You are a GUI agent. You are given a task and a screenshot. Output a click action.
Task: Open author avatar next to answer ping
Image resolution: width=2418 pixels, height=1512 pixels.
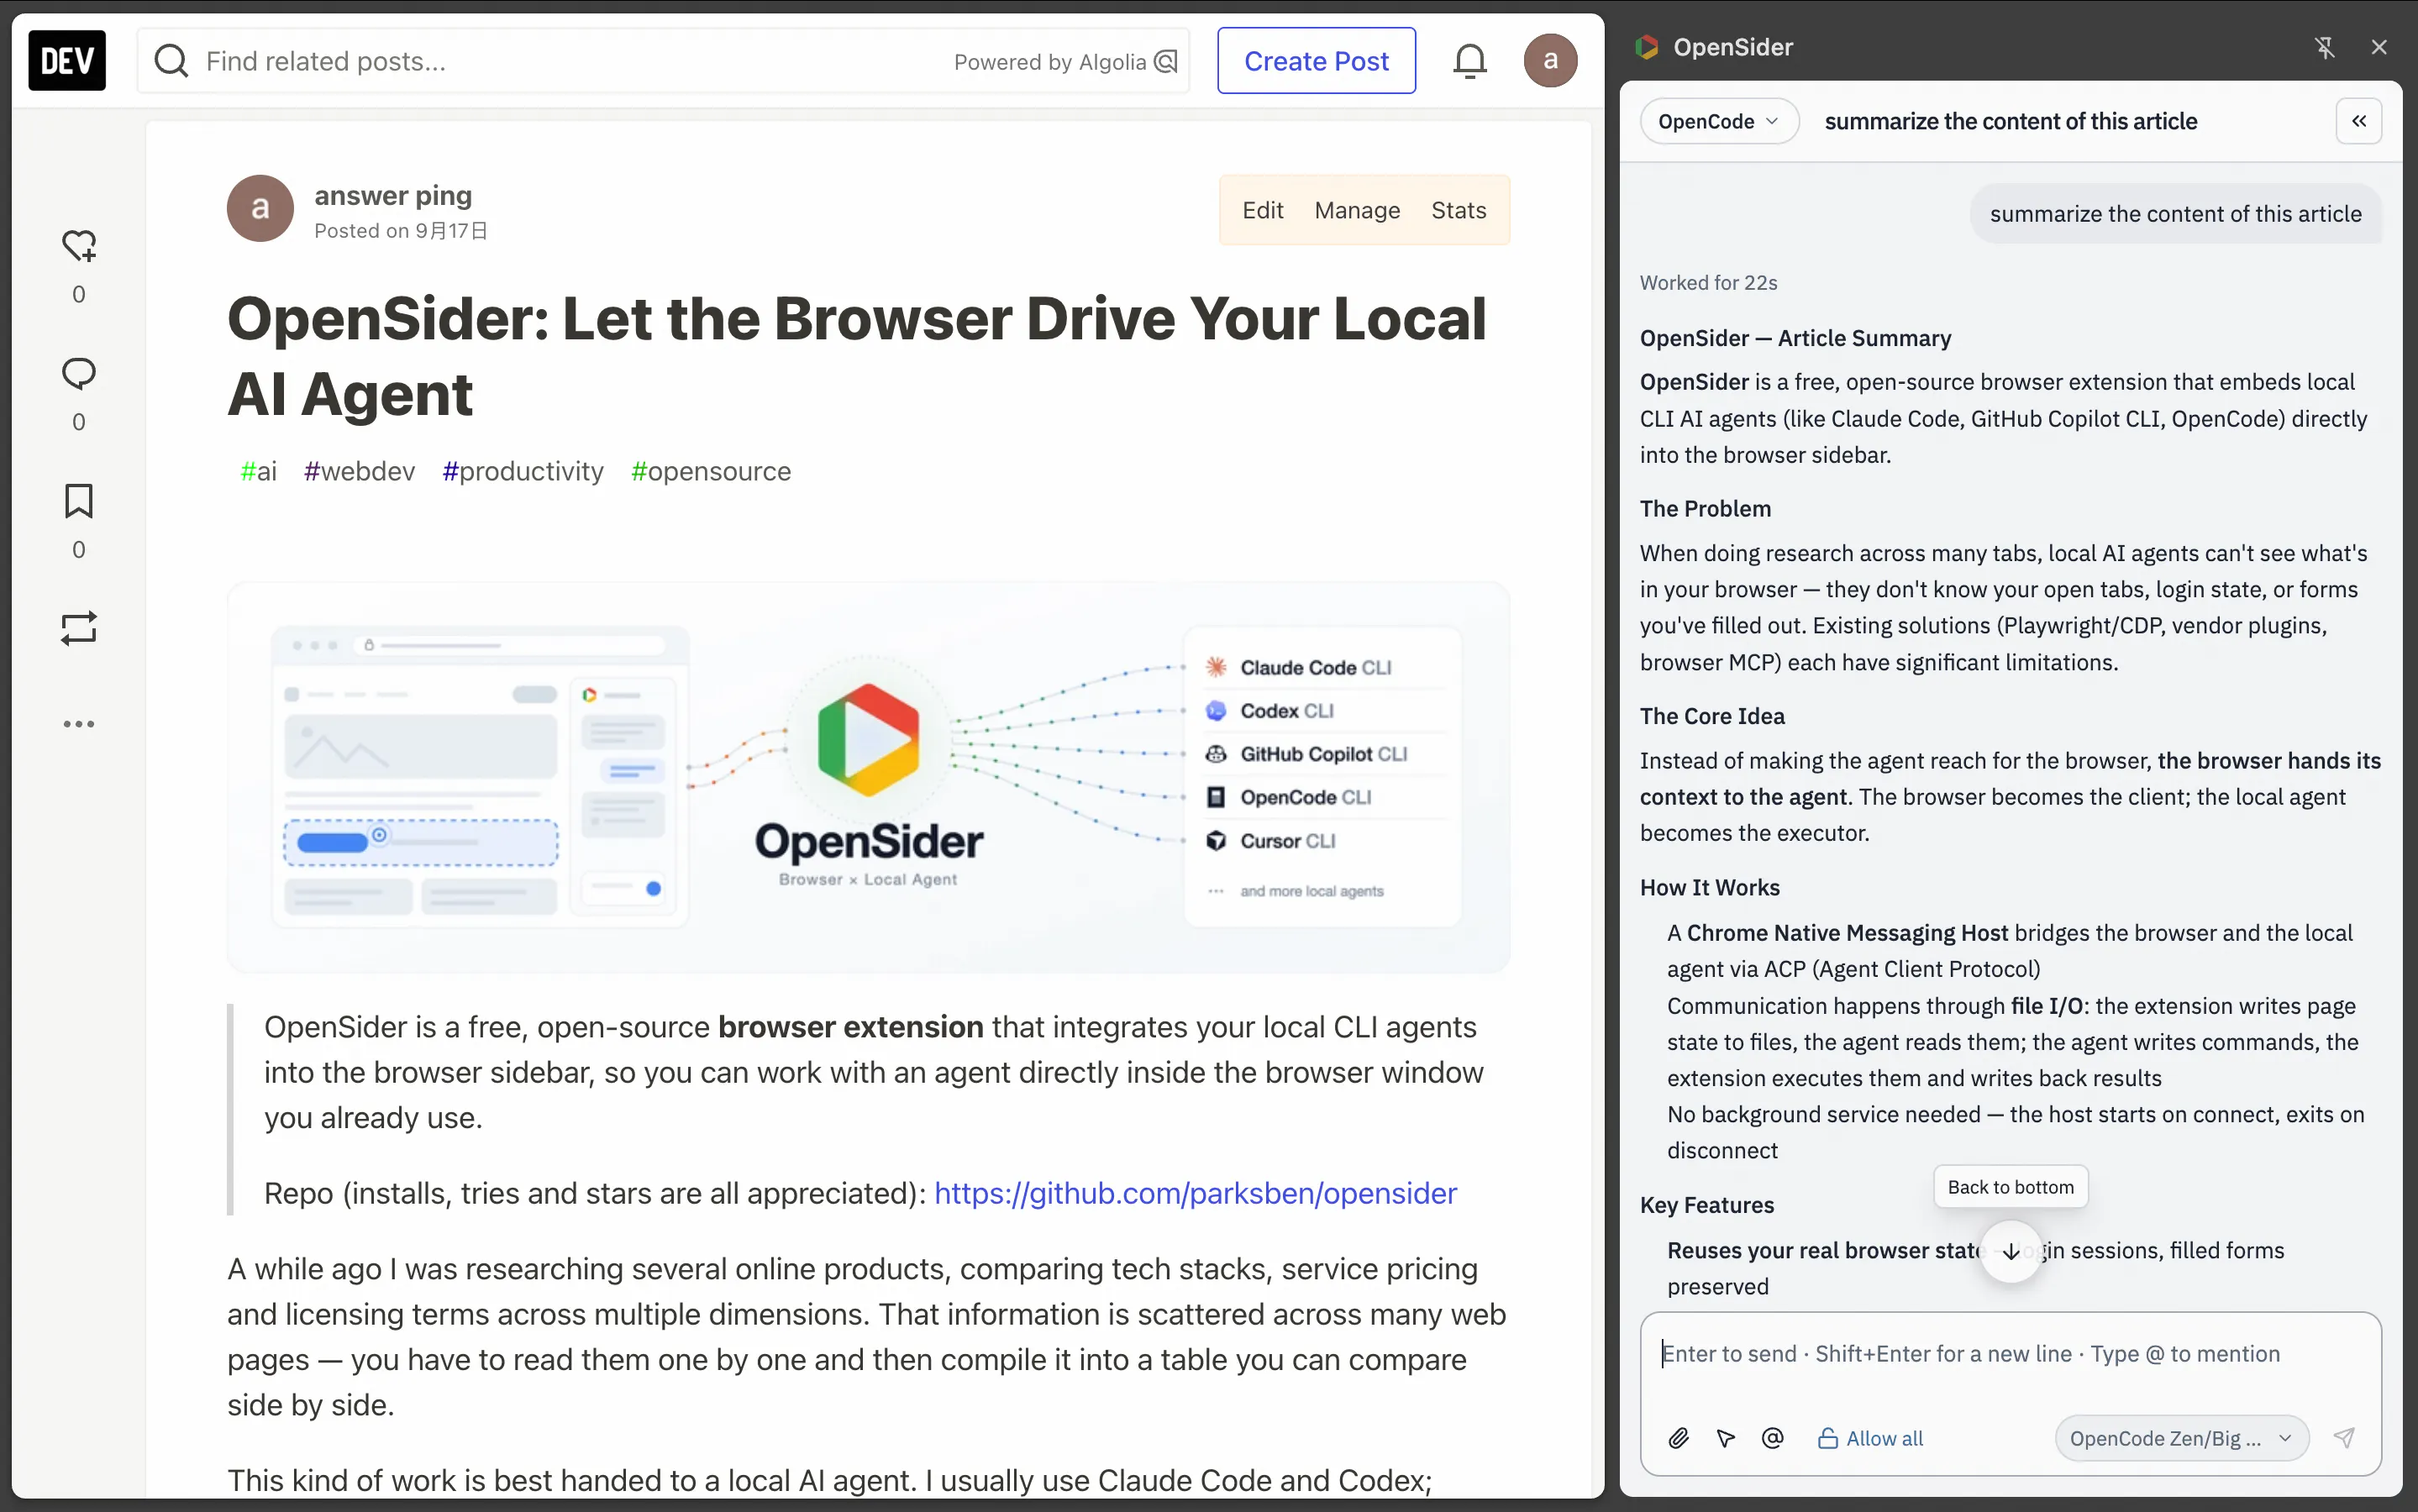pos(260,208)
